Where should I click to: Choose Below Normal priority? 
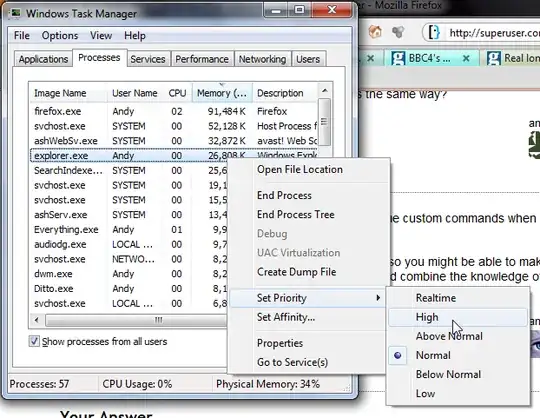click(458, 374)
